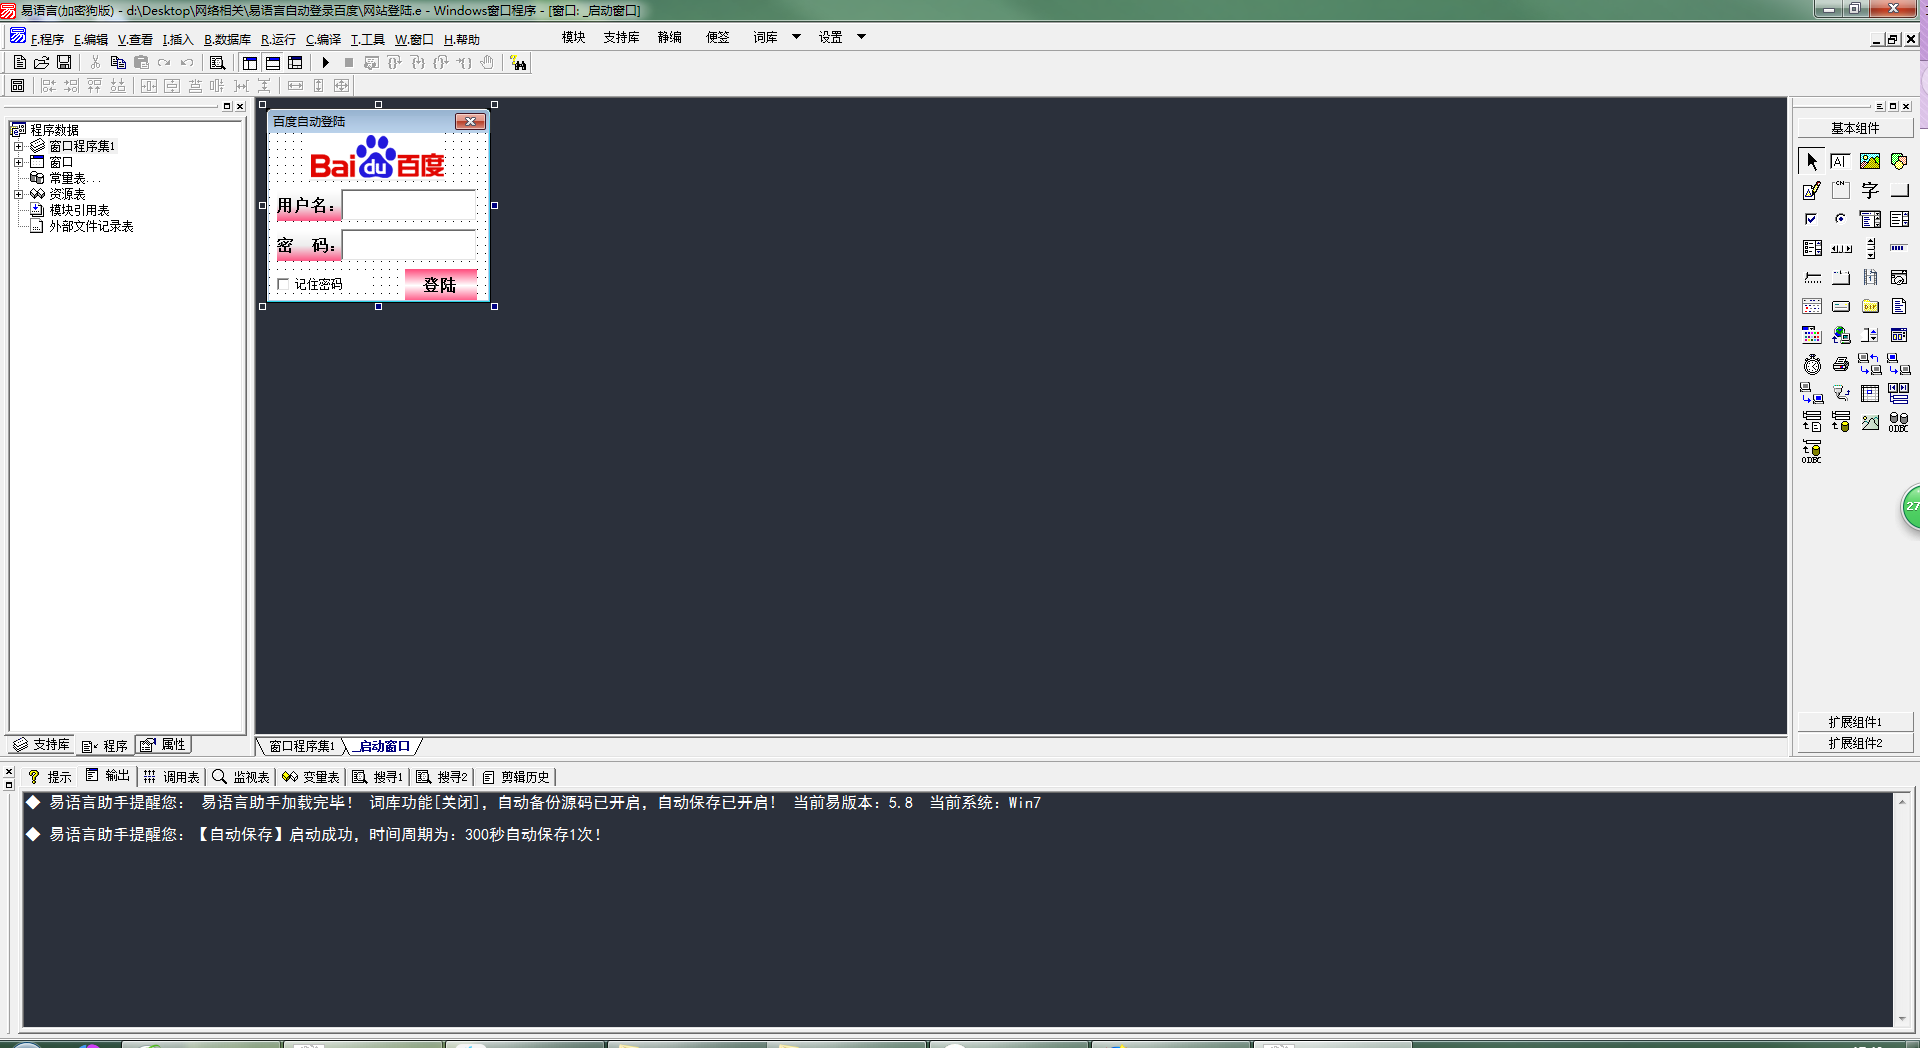Toggle the 记住密码 checkbox on the form
Image resolution: width=1928 pixels, height=1048 pixels.
tap(284, 285)
